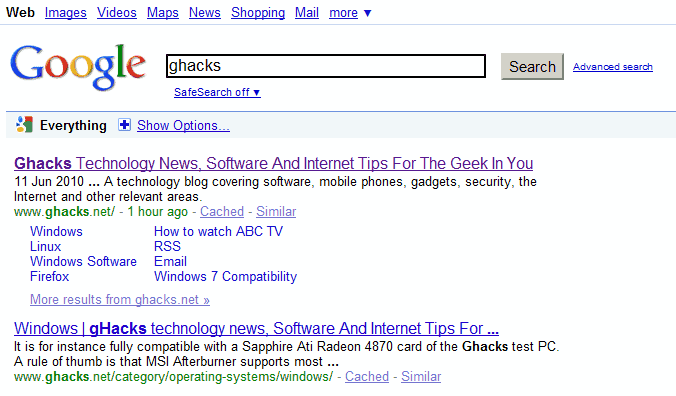
Task: Open the Ghacks Technology News result
Action: pyautogui.click(x=273, y=163)
